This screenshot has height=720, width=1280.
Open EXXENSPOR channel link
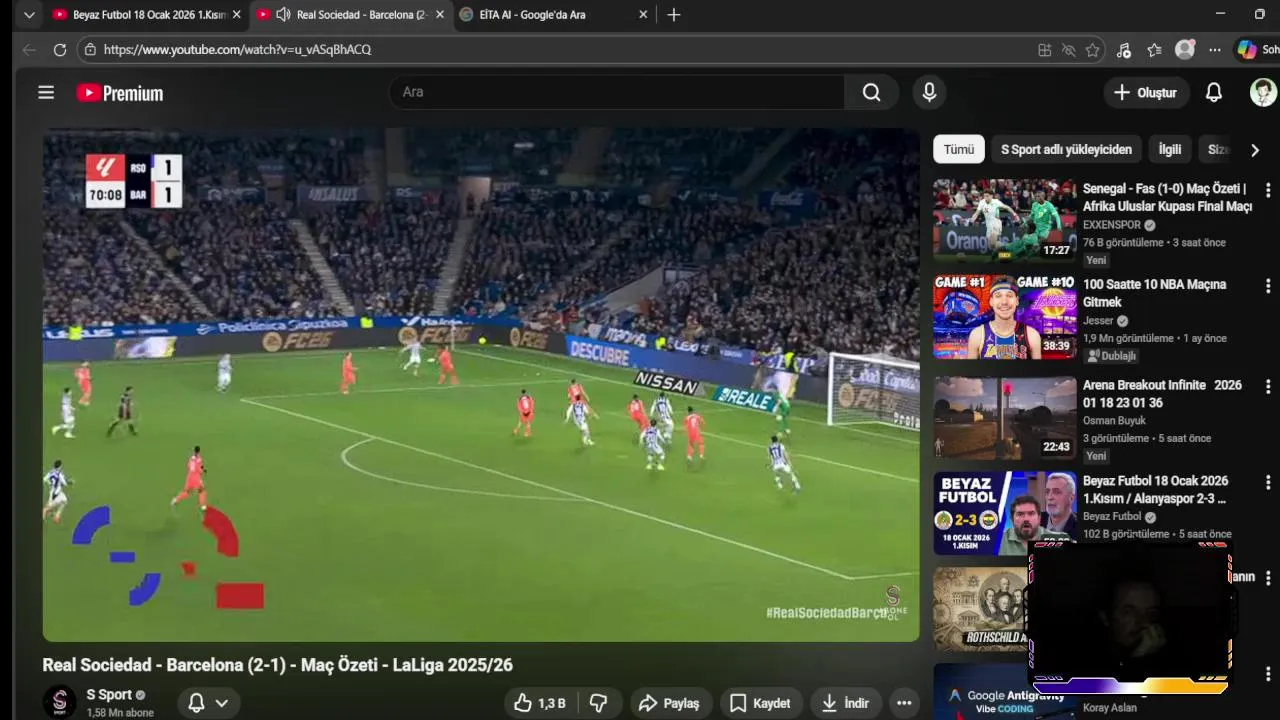[x=1112, y=225]
